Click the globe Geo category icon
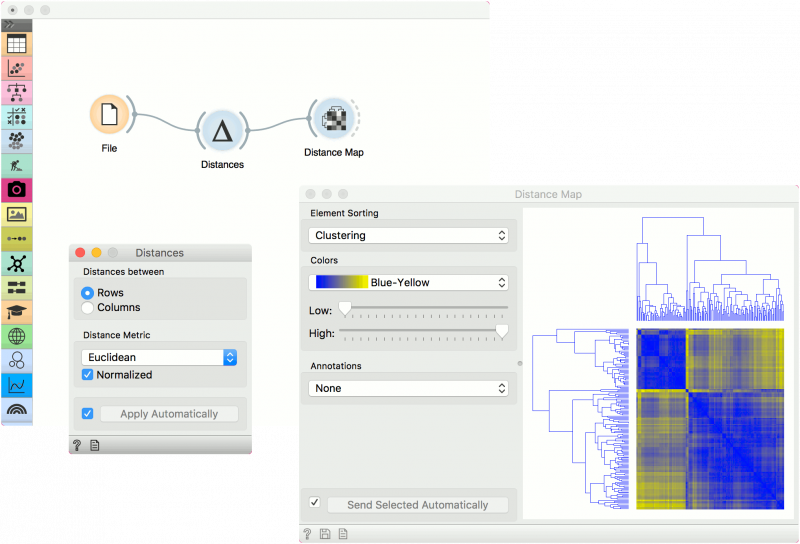Screen dimensions: 800x544 point(16,336)
